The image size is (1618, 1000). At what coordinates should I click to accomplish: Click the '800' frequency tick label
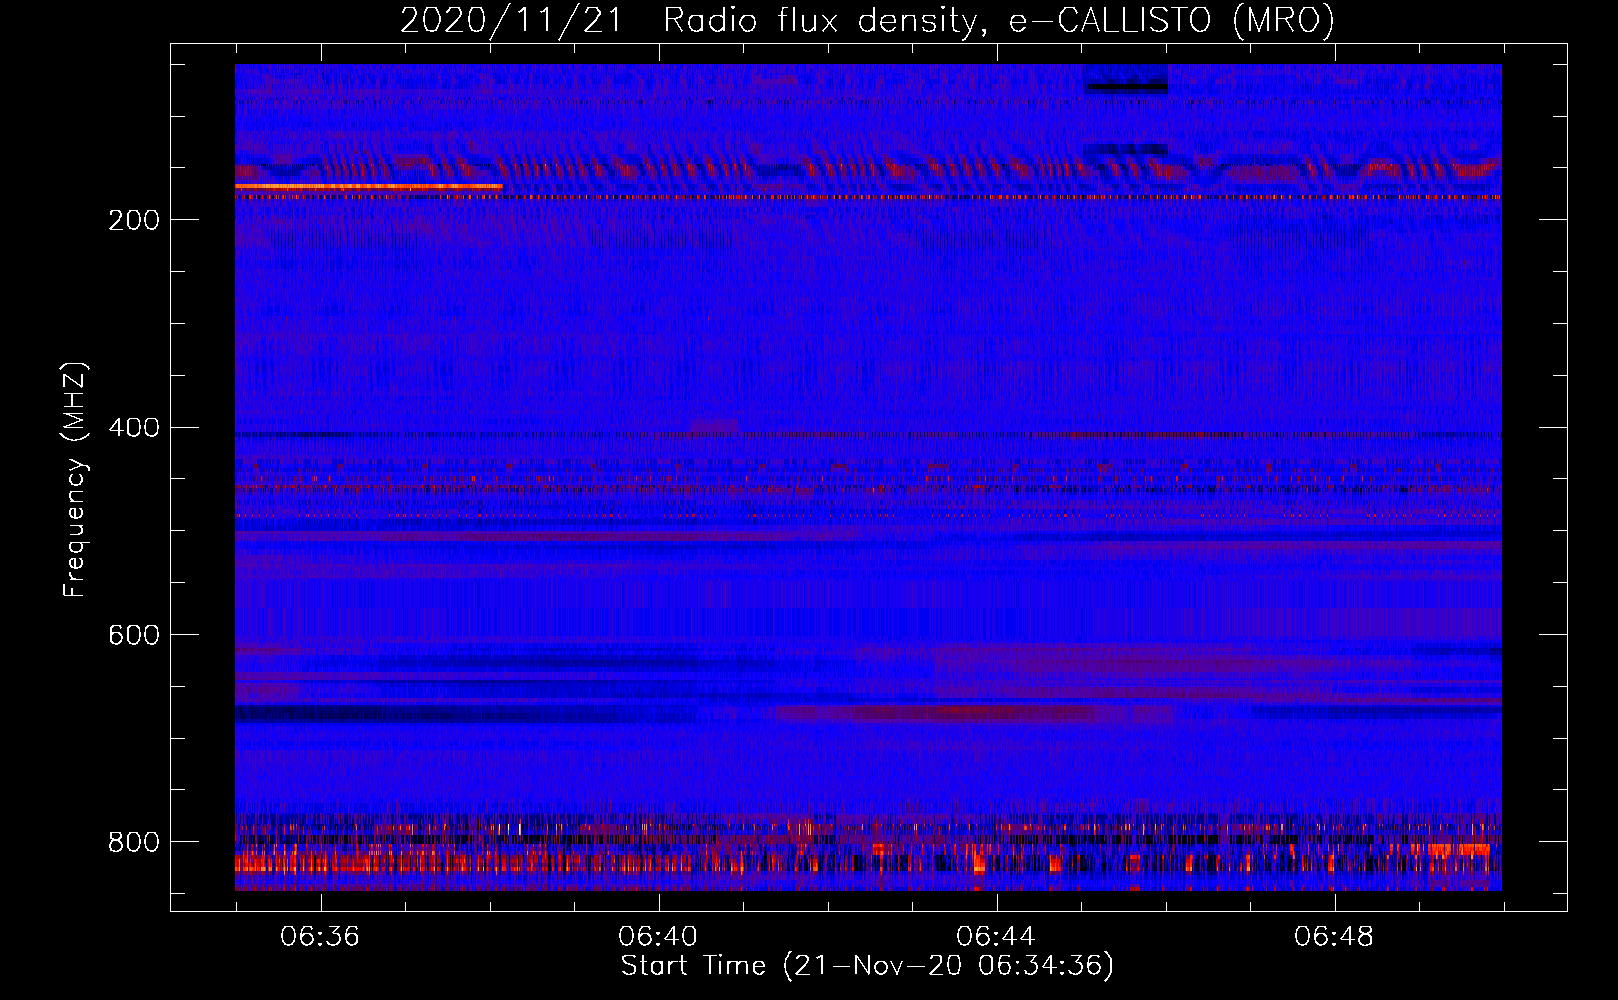pos(134,842)
